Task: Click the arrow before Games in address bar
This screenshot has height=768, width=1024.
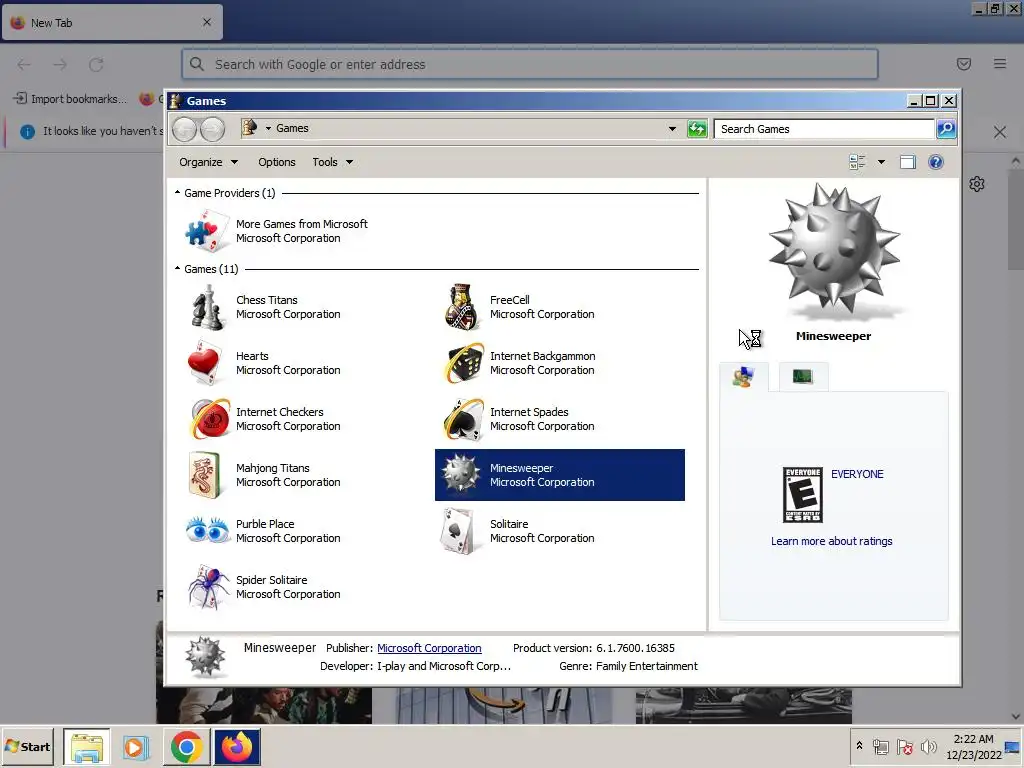Action: (268, 129)
